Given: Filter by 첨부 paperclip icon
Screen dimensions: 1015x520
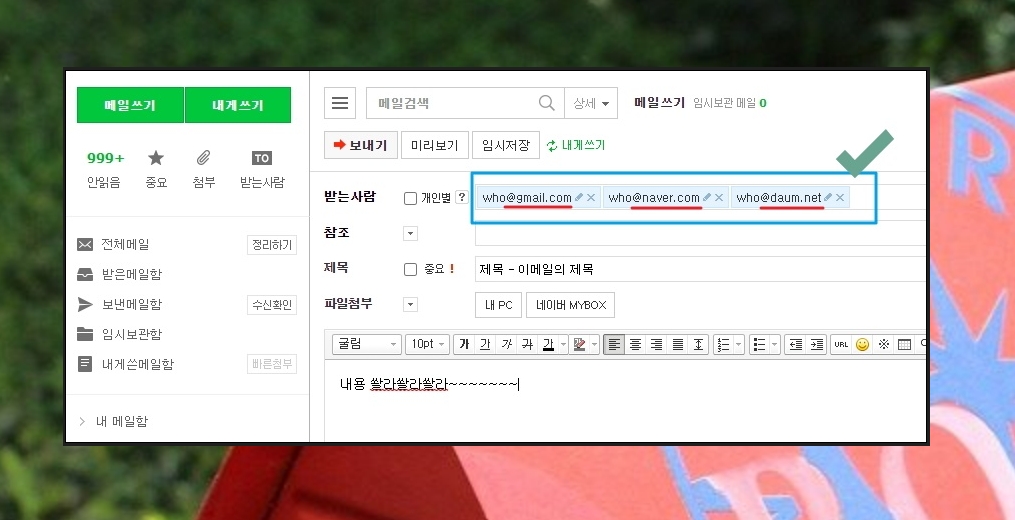Looking at the screenshot, I should click(203, 169).
